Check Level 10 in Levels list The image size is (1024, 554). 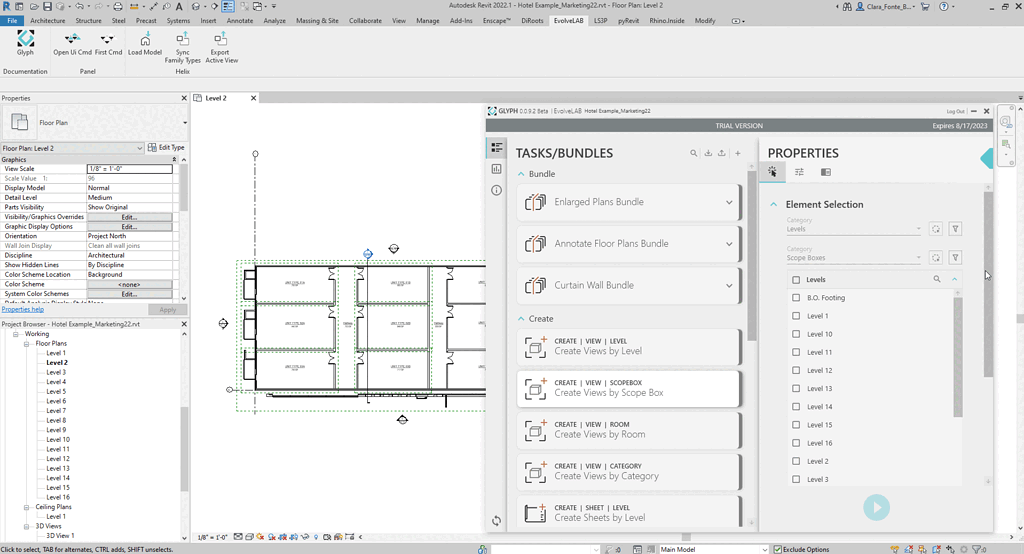(795, 334)
